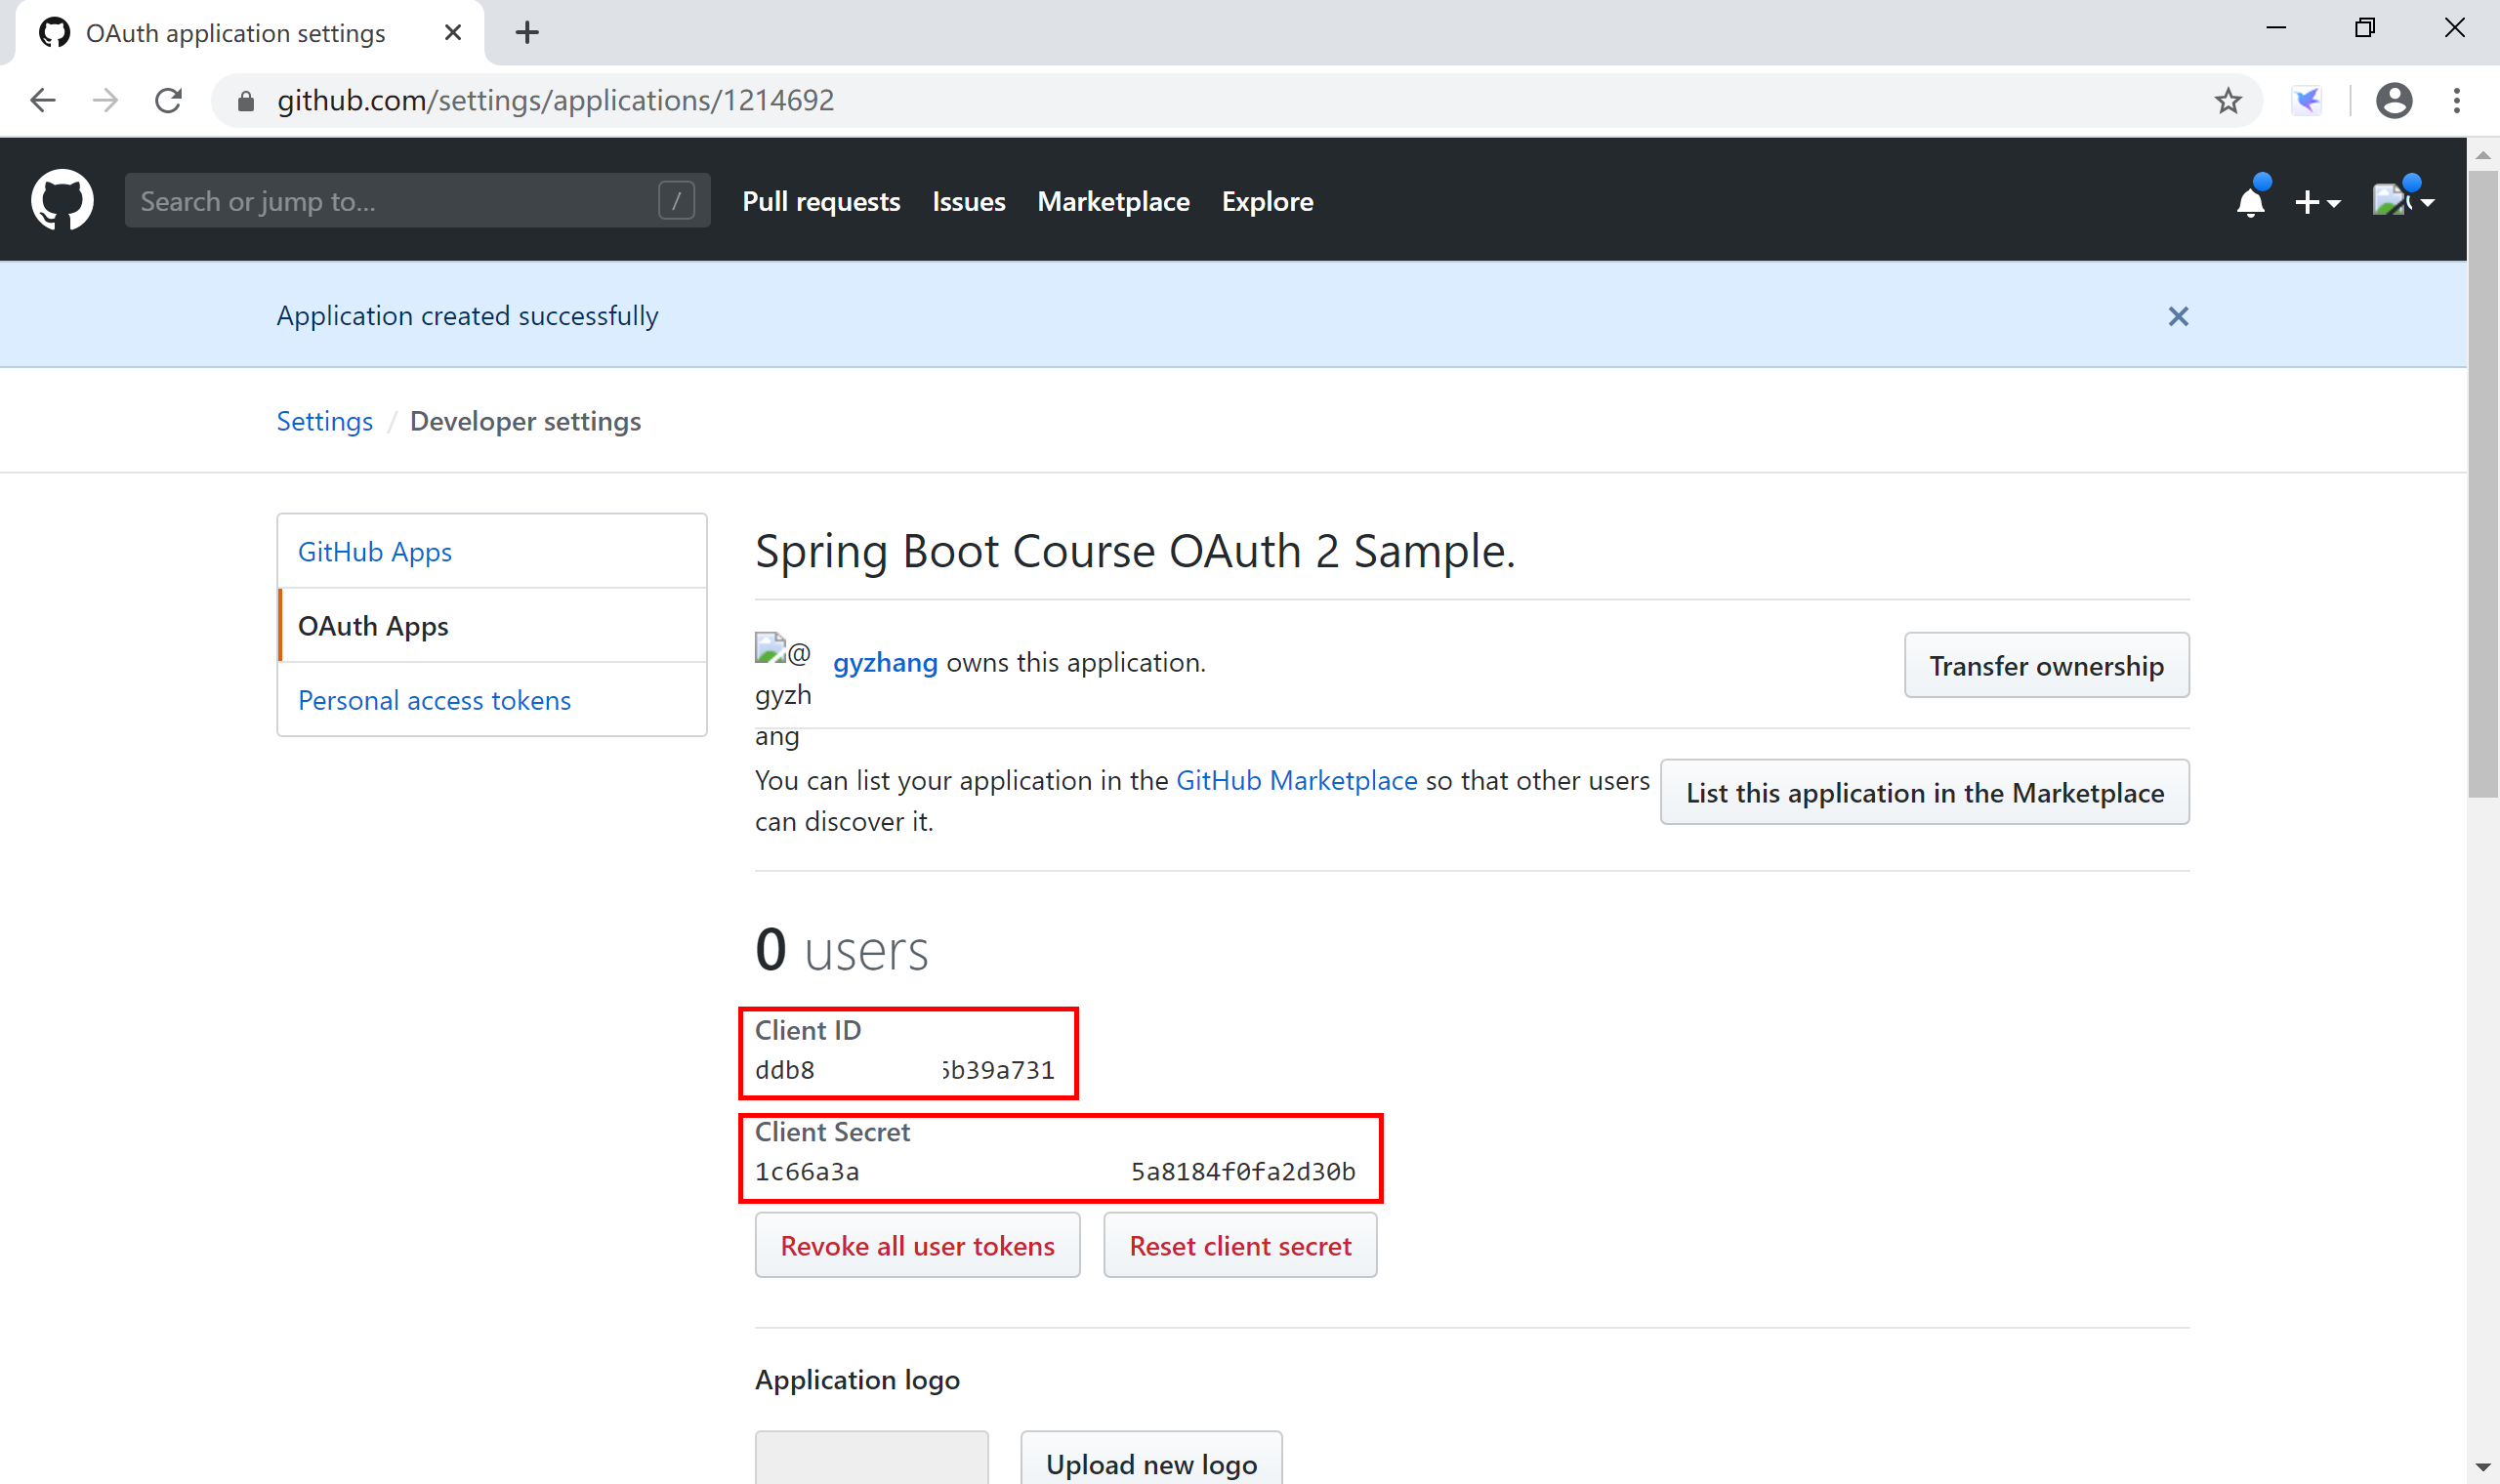This screenshot has width=2500, height=1484.
Task: Expand the user avatar dropdown menu
Action: (x=2403, y=201)
